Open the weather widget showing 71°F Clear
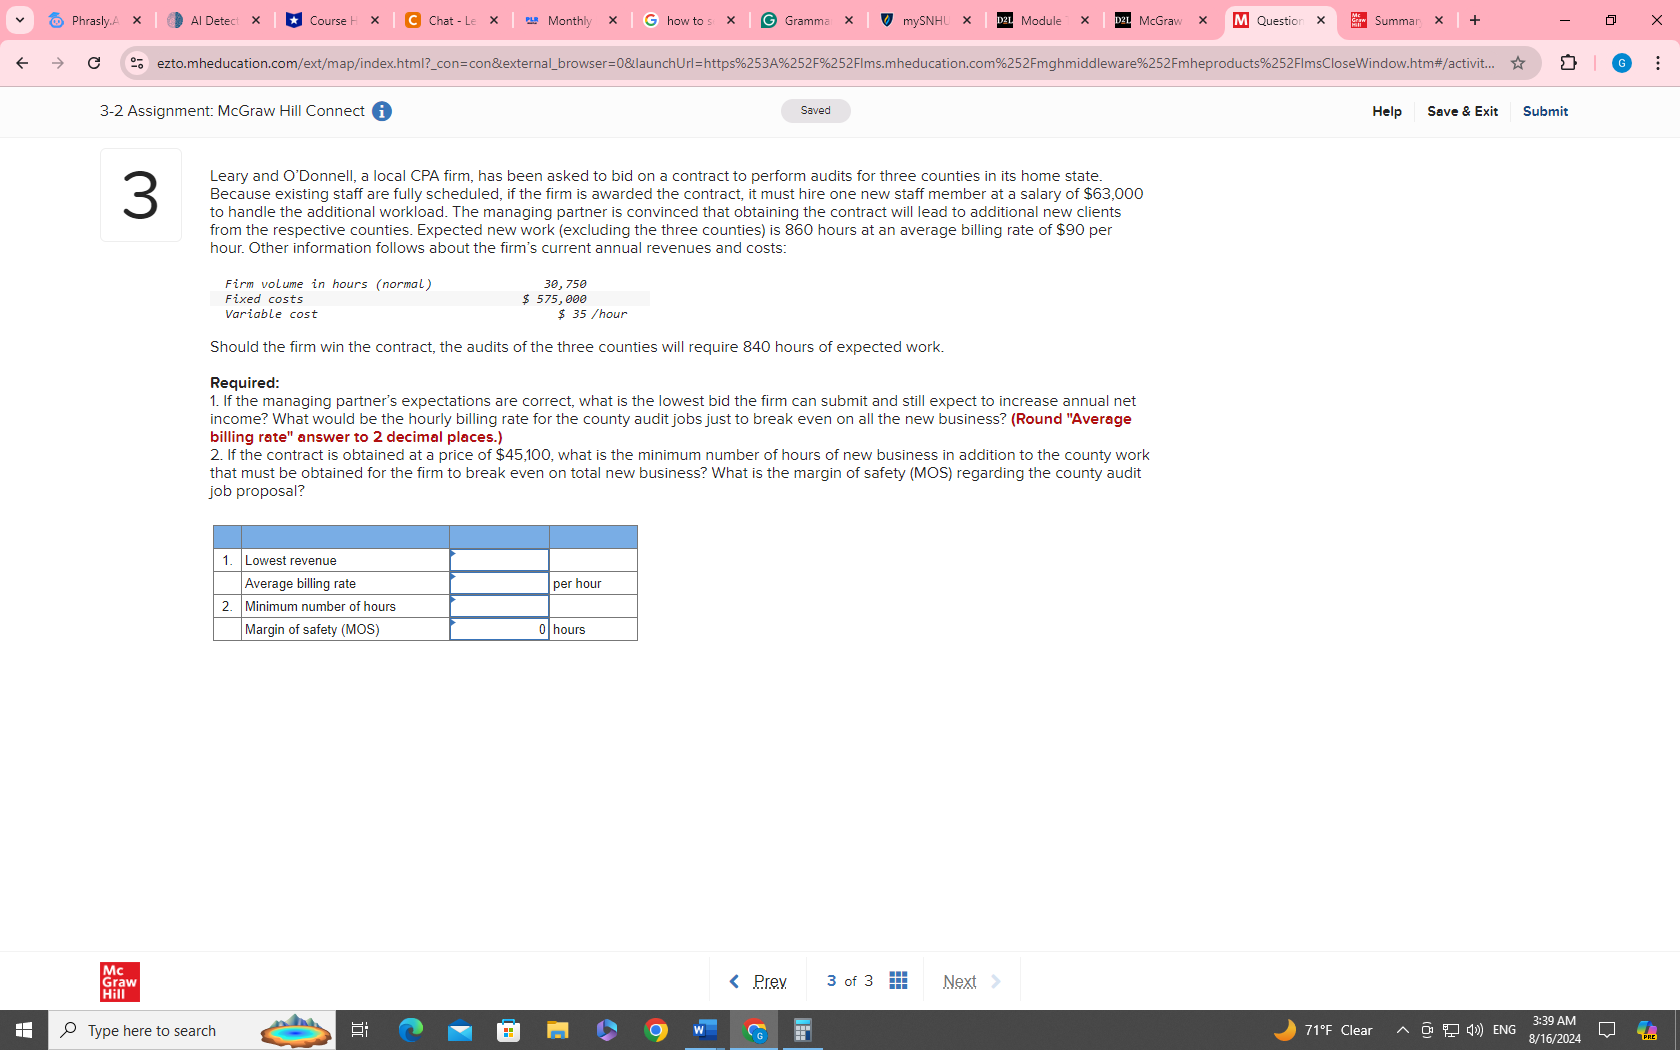Image resolution: width=1680 pixels, height=1050 pixels. coord(1323,1030)
